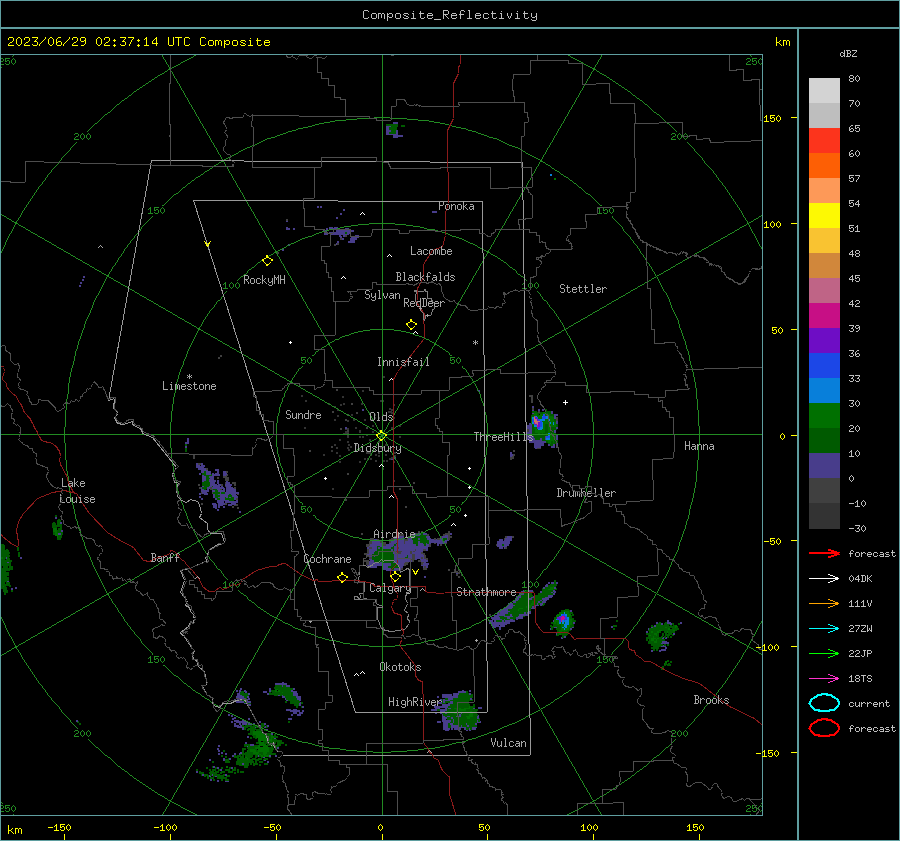Select the Stettler label
This screenshot has width=900, height=841.
click(x=583, y=289)
